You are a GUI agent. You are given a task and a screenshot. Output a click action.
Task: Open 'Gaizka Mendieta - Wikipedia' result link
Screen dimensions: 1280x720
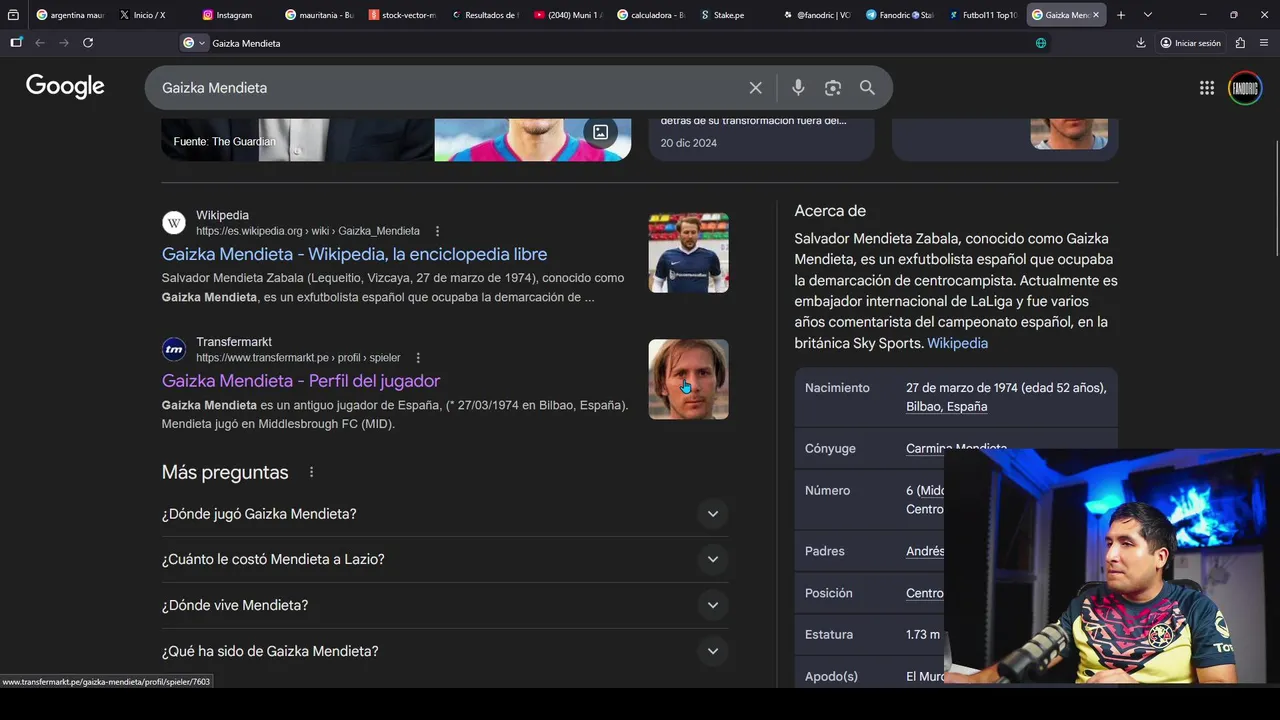[x=354, y=254]
